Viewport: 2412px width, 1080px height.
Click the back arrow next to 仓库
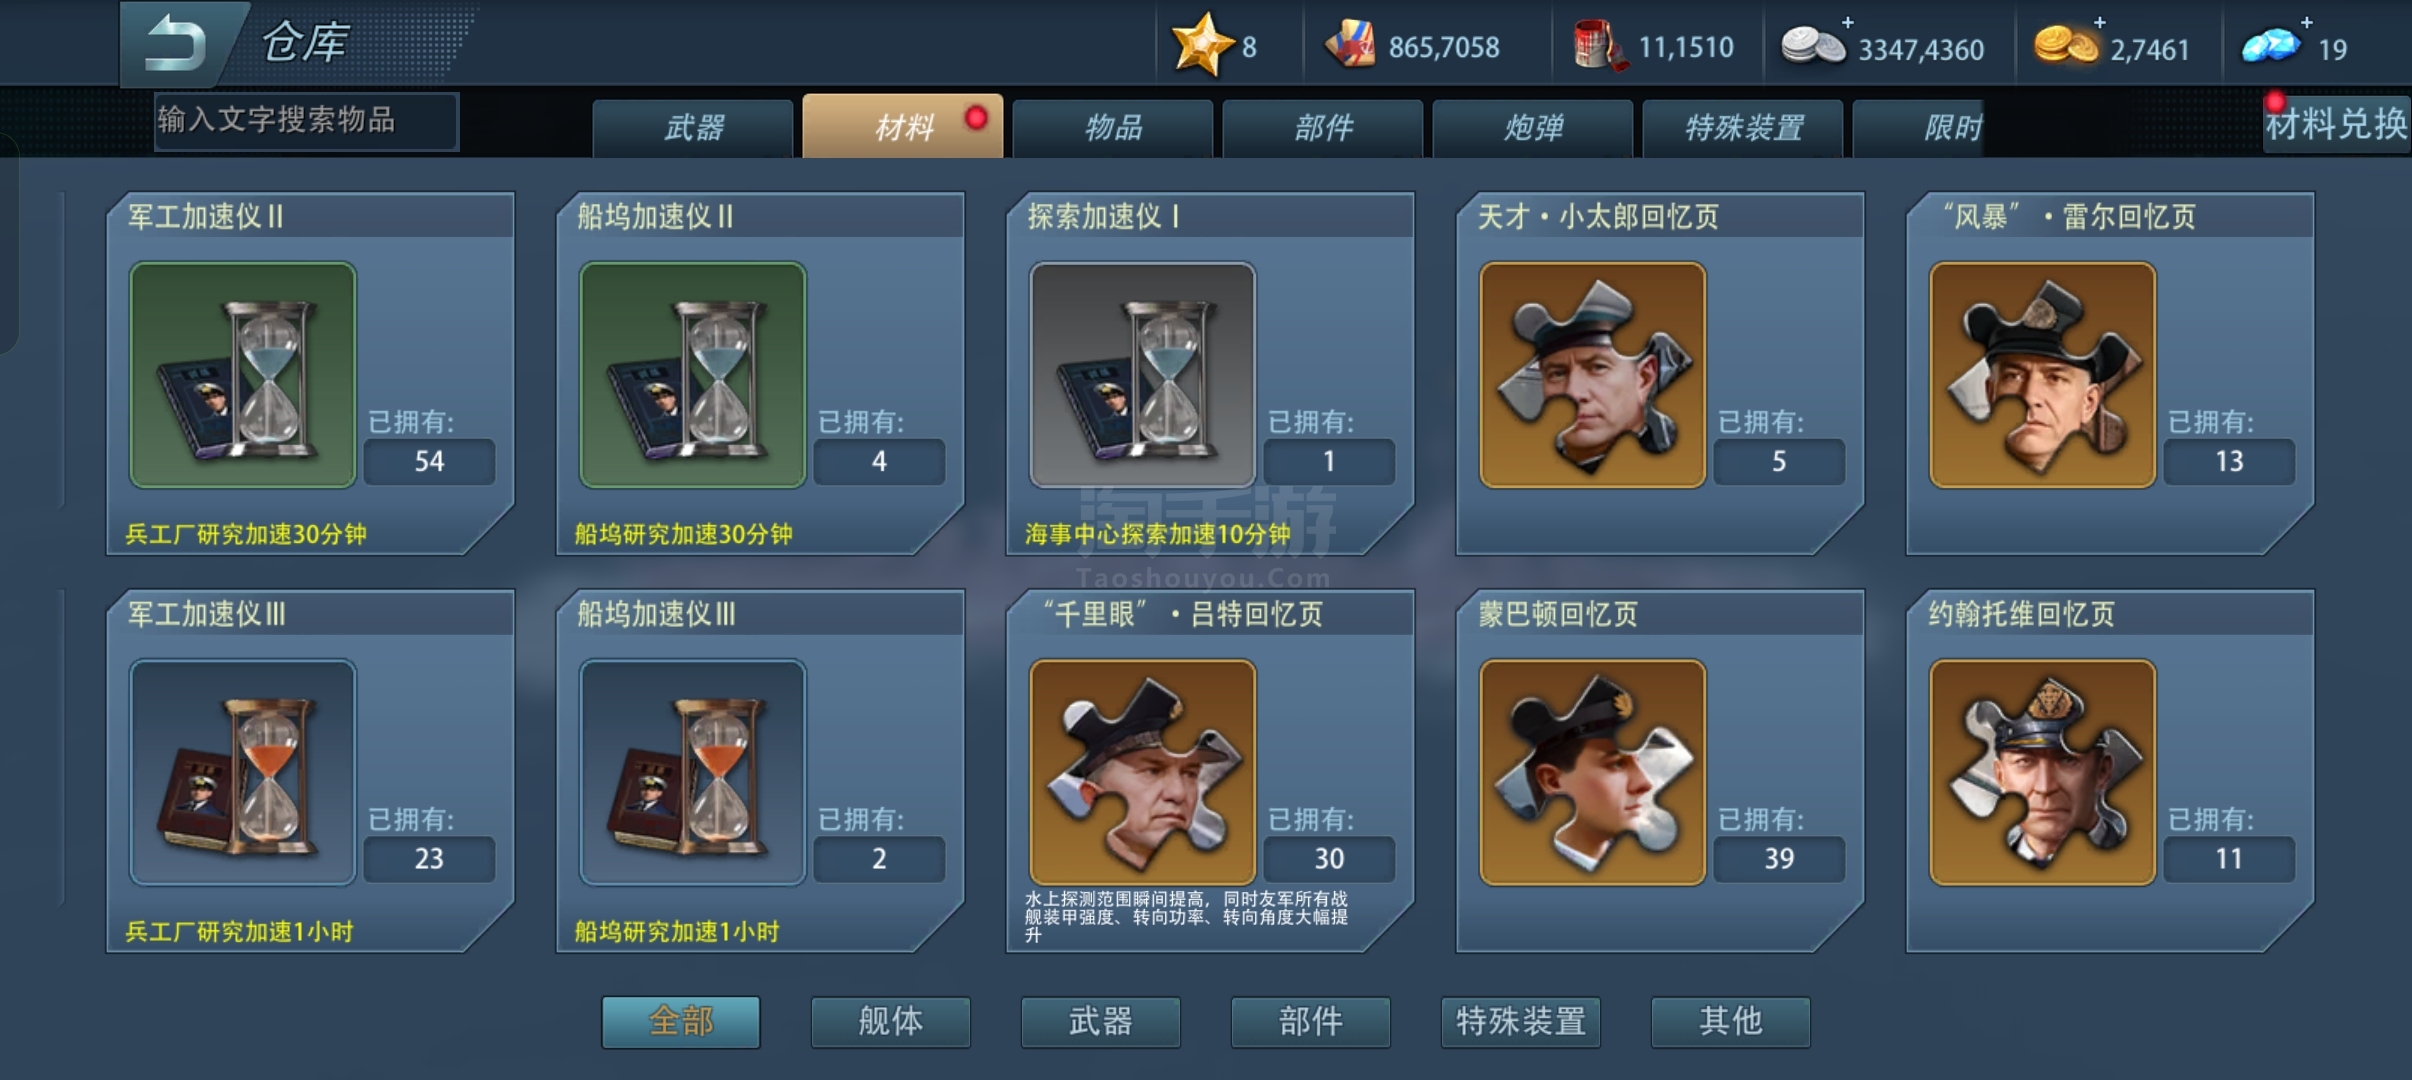click(177, 44)
